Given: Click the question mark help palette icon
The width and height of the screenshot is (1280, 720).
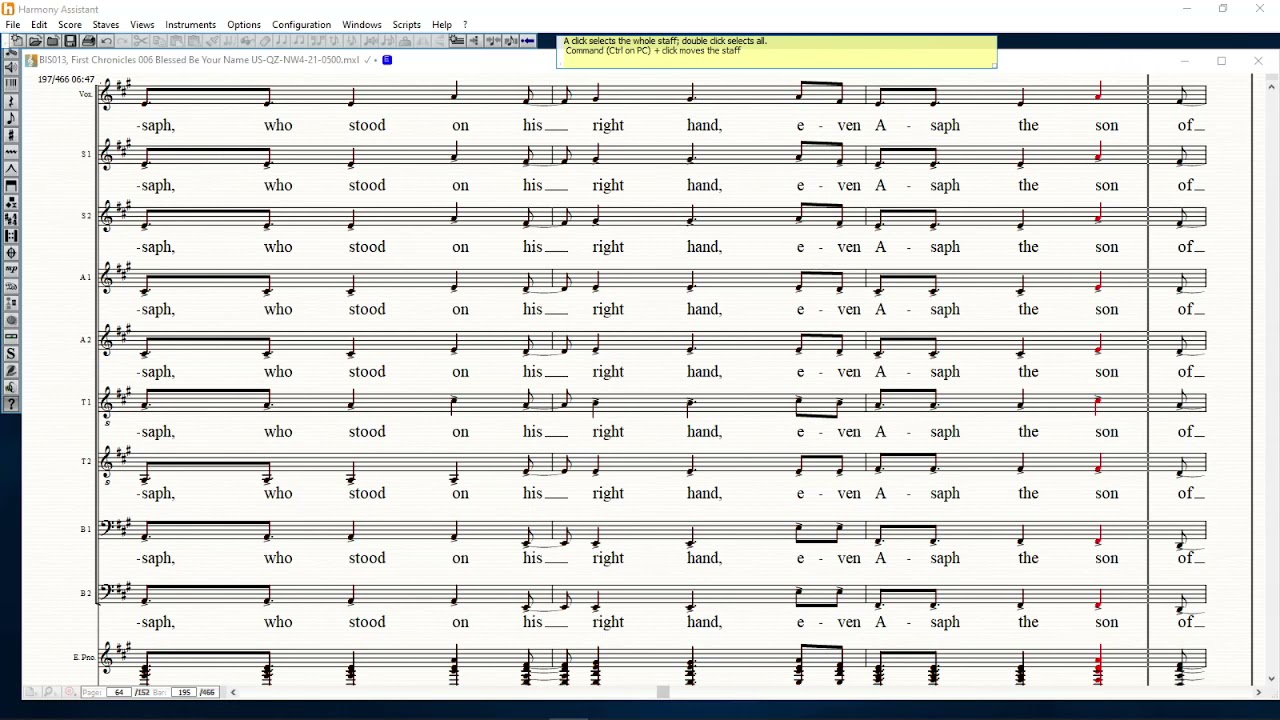Looking at the screenshot, I should pyautogui.click(x=11, y=404).
